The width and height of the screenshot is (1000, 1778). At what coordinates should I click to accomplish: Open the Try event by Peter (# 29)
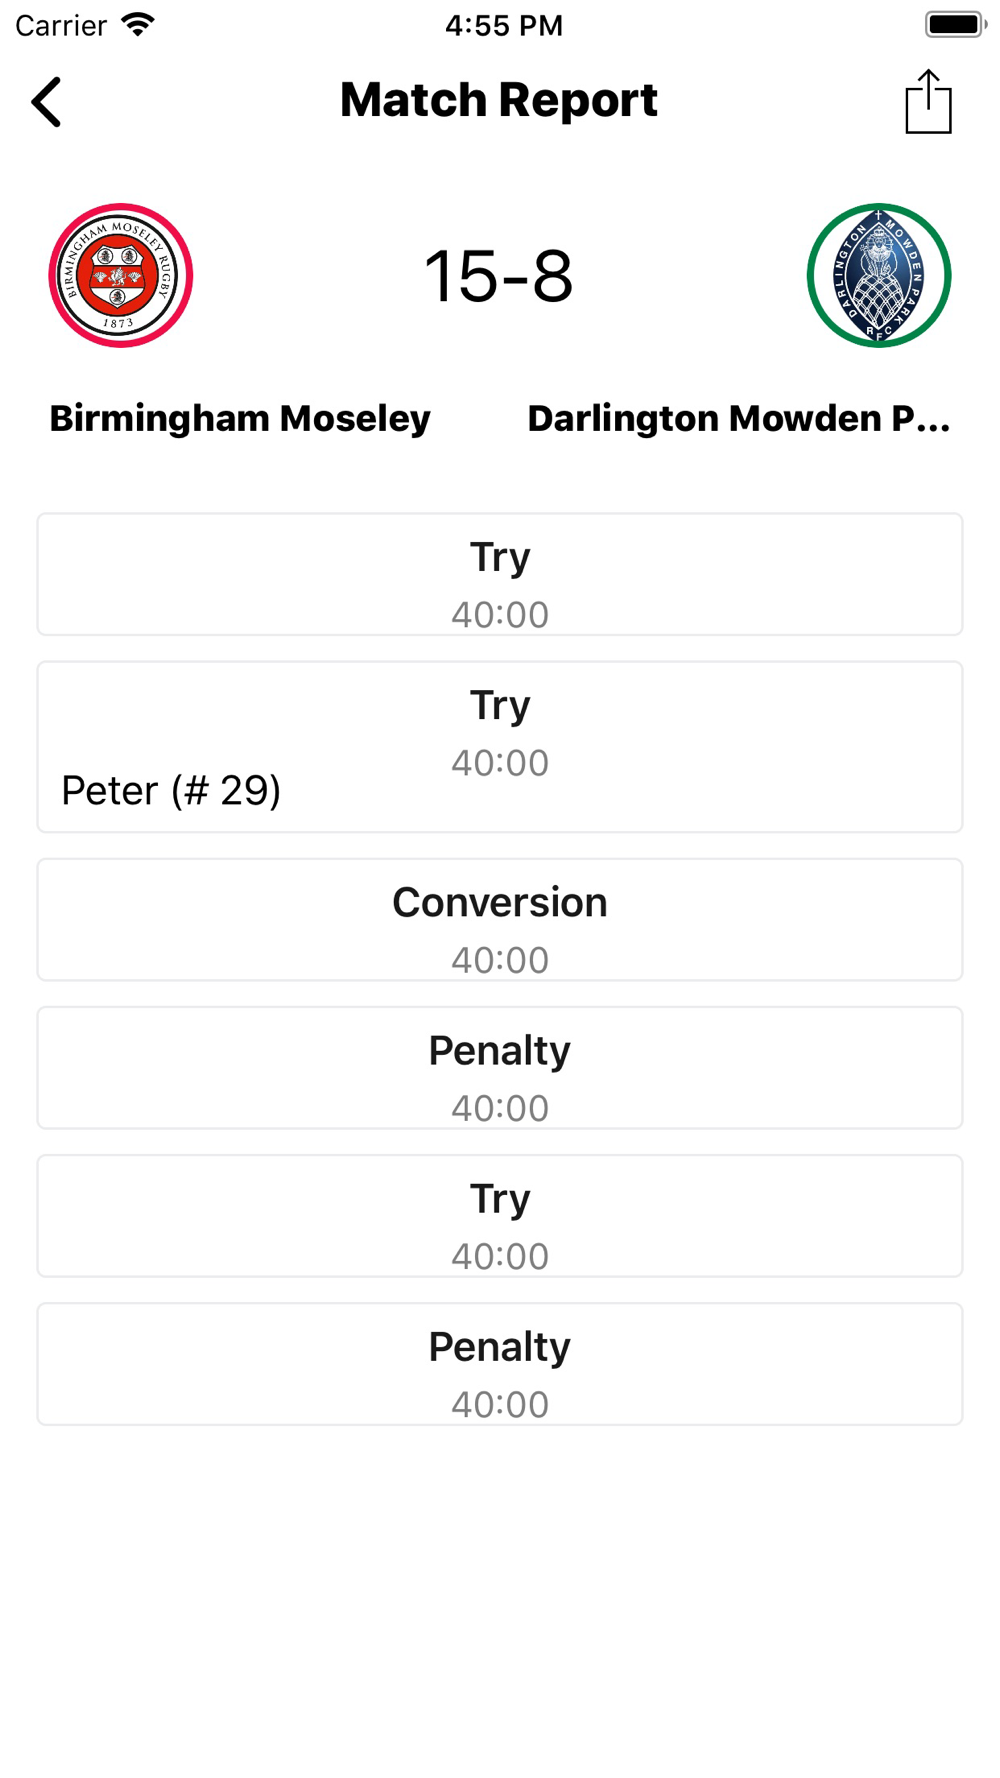500,746
